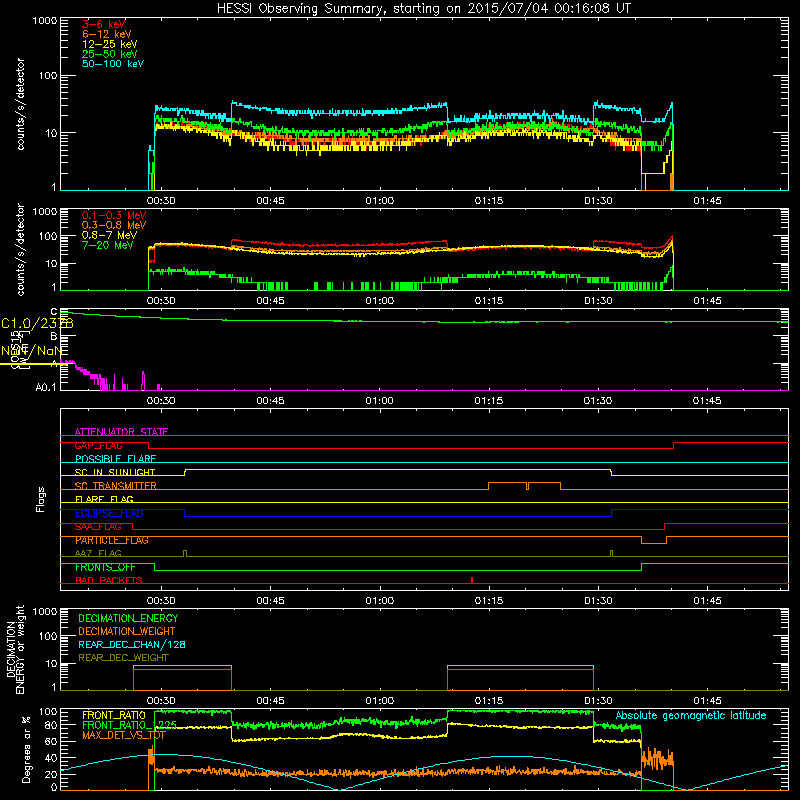Click the DECIMATION_WEIGHT legend entry
This screenshot has height=800, width=800.
point(127,631)
